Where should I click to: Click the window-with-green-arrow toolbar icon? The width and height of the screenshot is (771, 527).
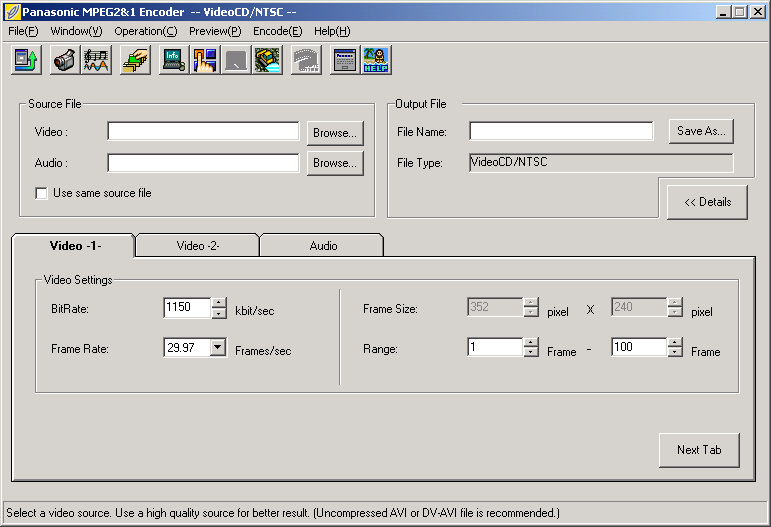27,60
